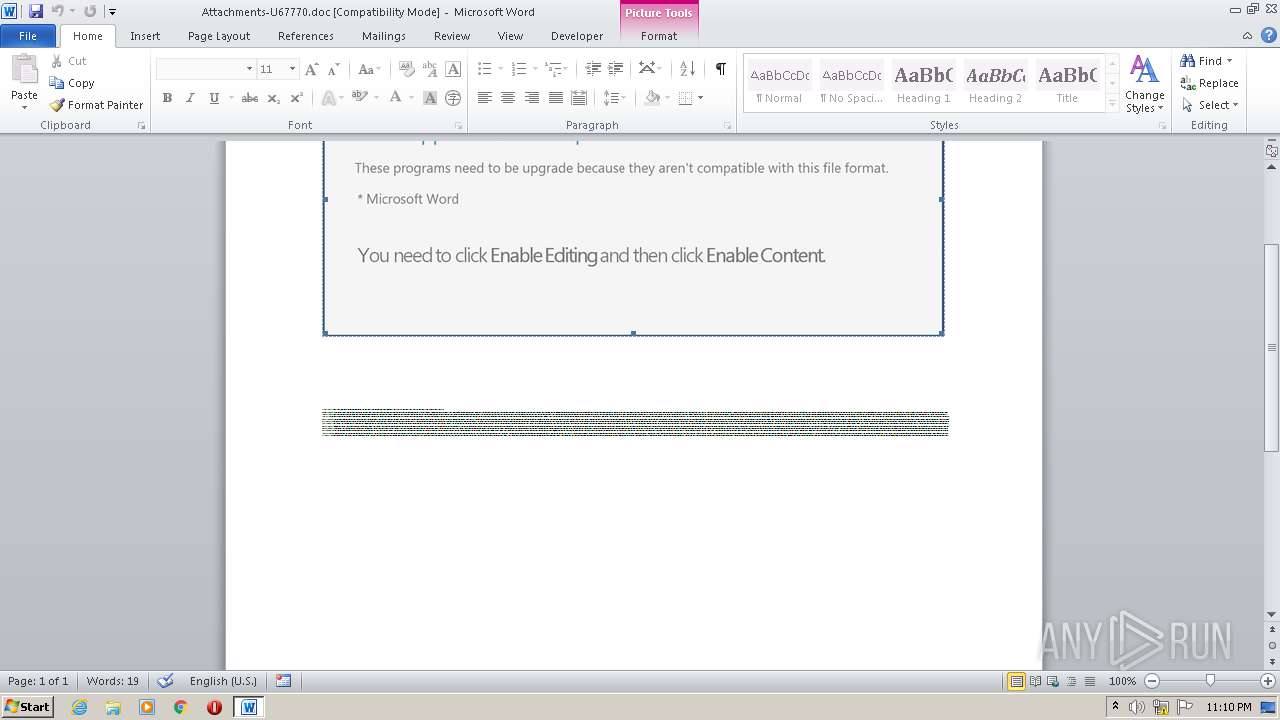Decrease paragraph indent
Image resolution: width=1280 pixels, height=720 pixels.
click(593, 69)
